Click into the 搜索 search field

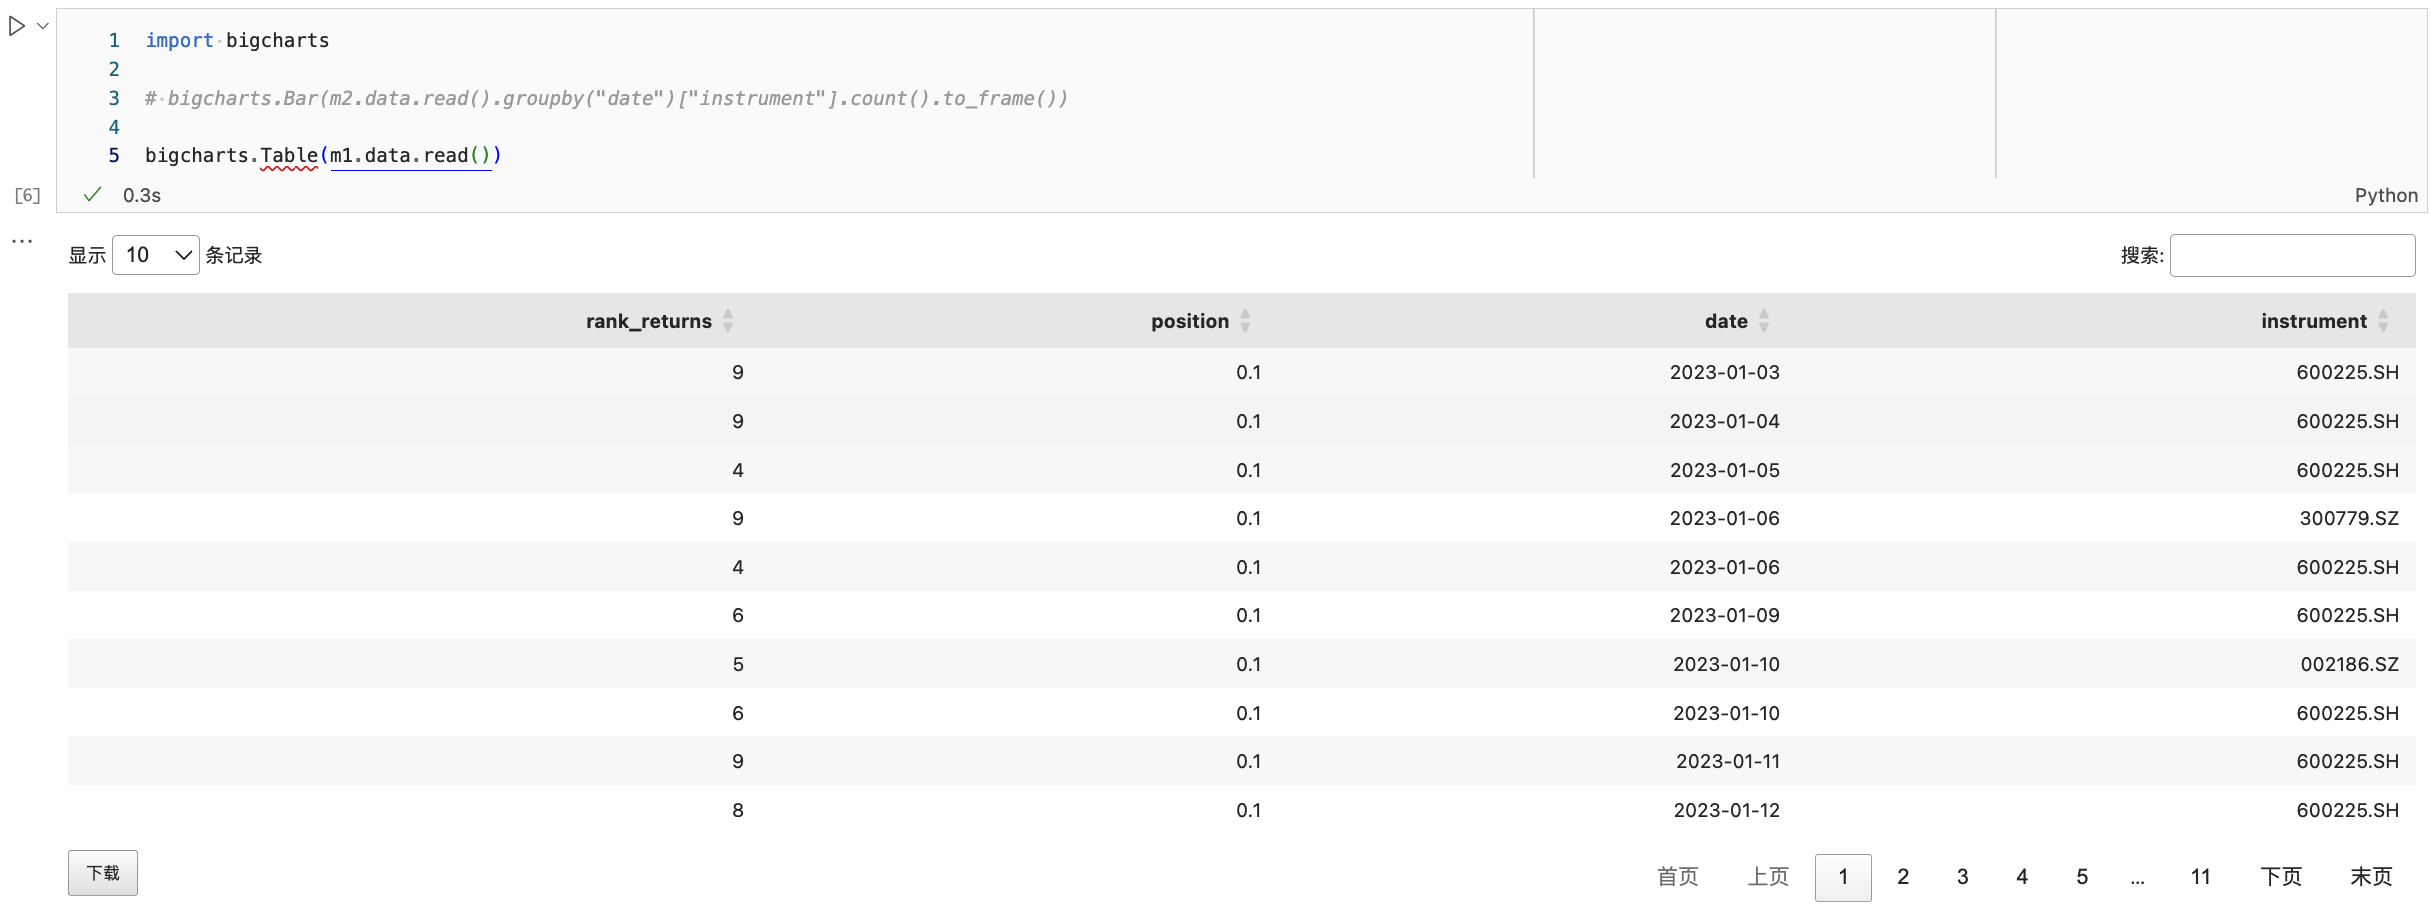pos(2292,256)
